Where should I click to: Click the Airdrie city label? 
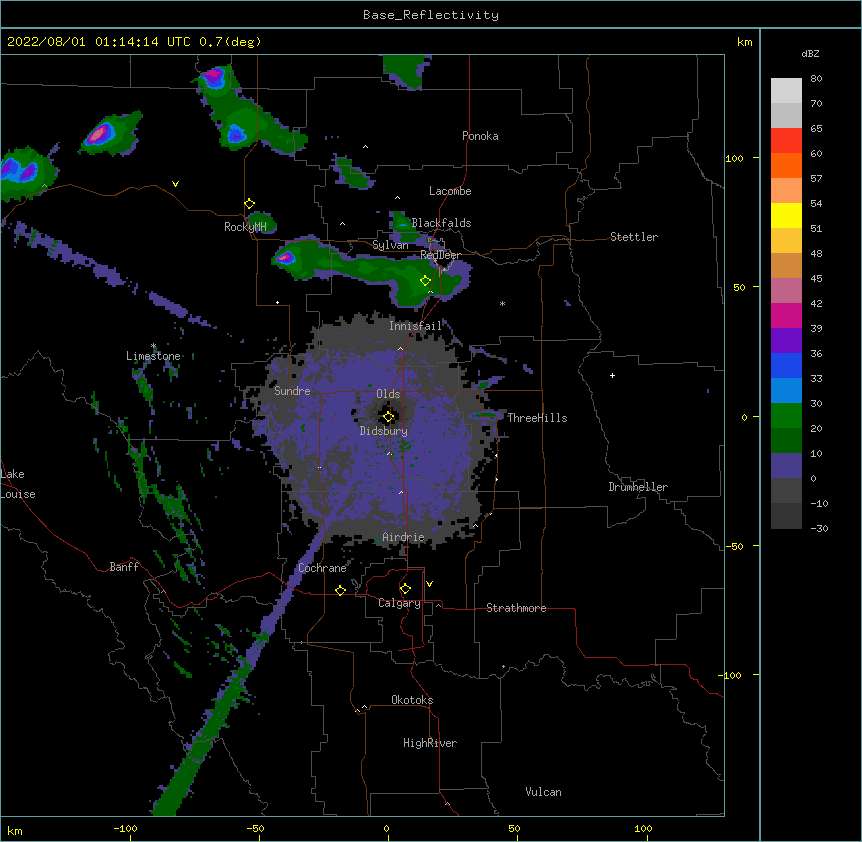(404, 537)
